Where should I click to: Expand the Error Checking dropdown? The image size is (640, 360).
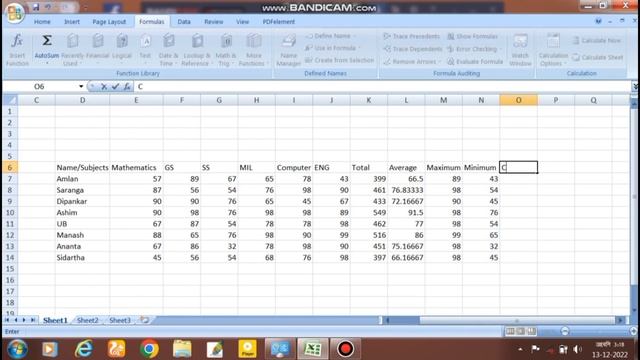coord(500,49)
